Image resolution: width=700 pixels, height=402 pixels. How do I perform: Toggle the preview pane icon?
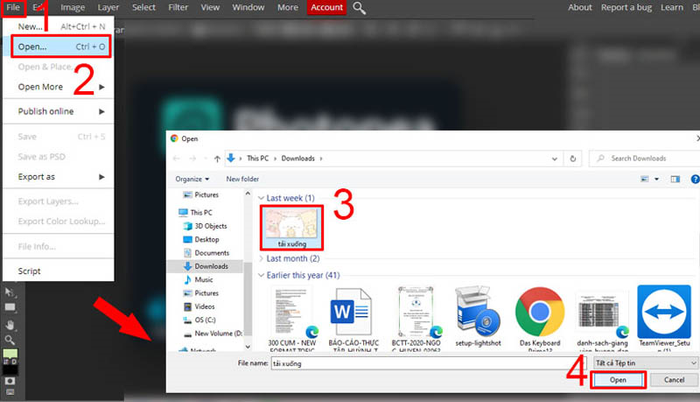[675, 179]
